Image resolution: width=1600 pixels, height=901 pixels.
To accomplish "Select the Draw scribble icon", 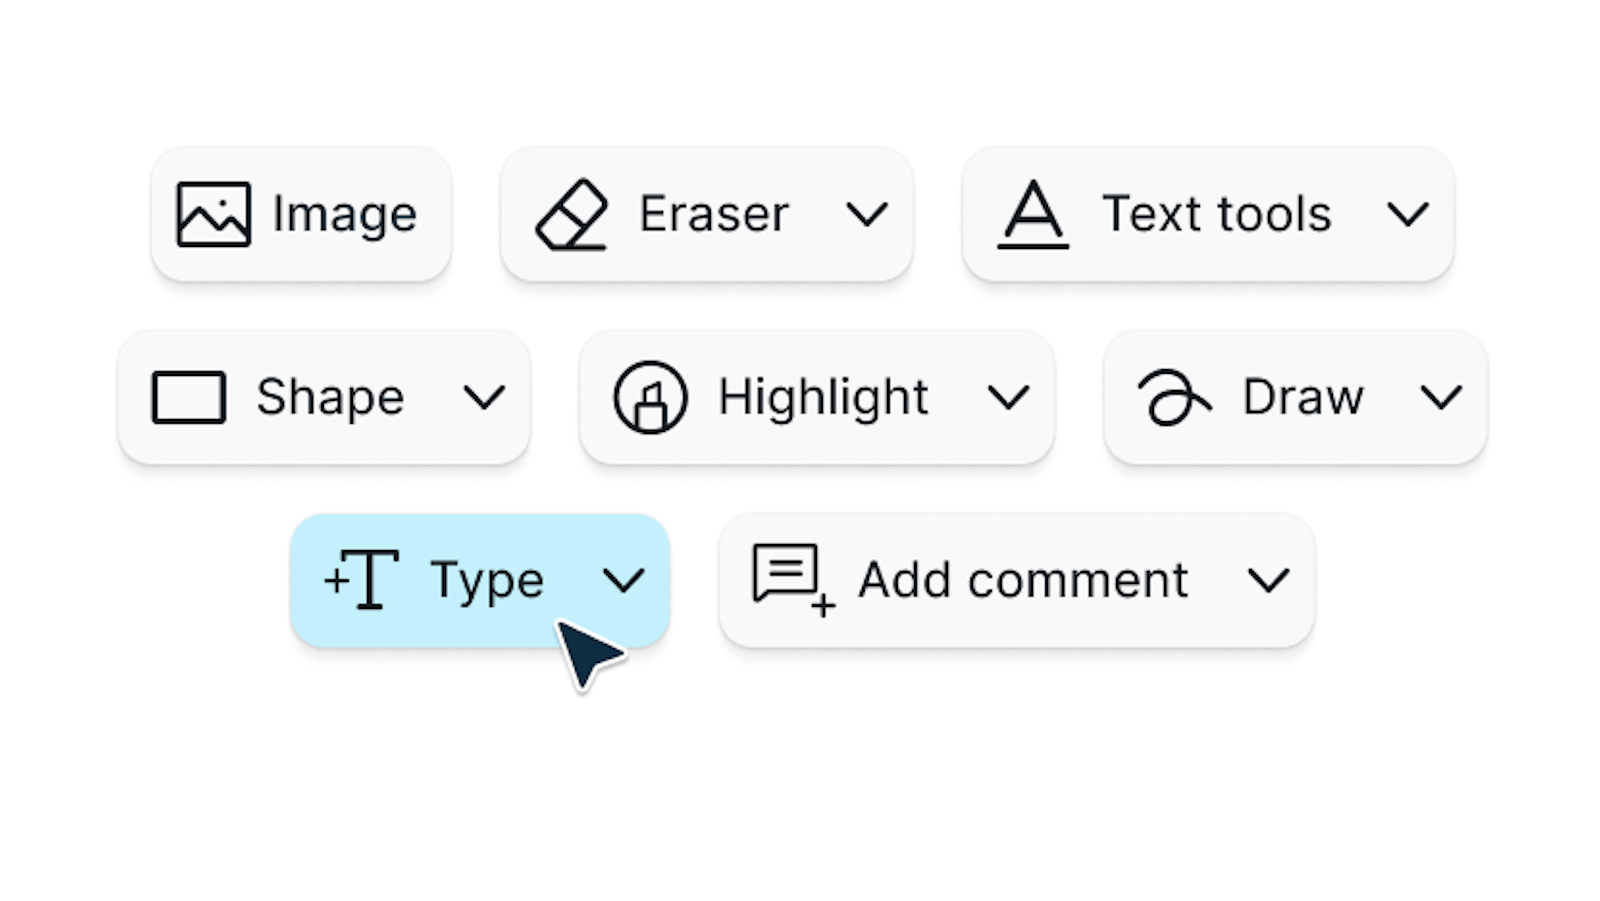I will pos(1173,398).
